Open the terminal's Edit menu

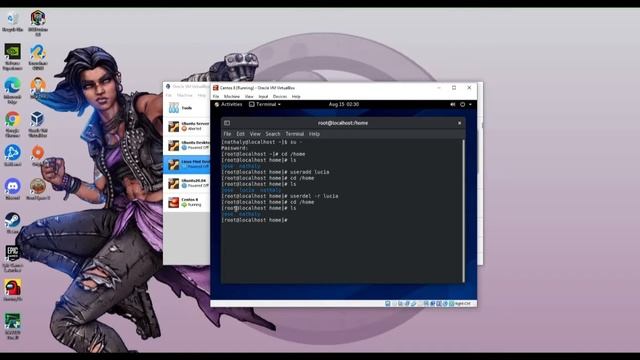(240, 134)
